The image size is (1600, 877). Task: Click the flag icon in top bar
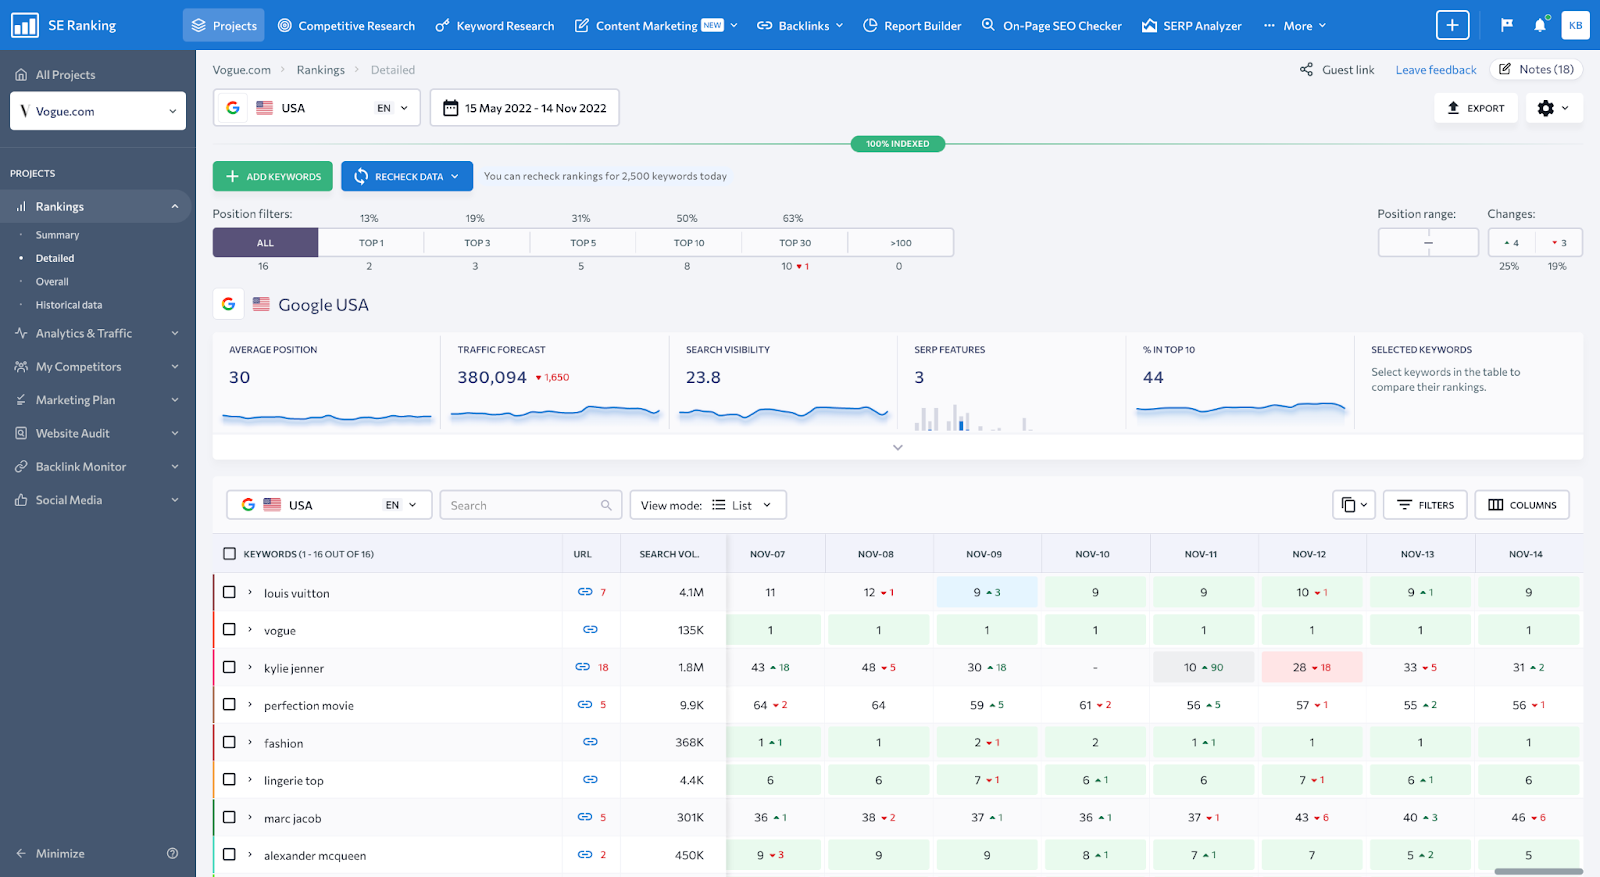(x=1506, y=25)
